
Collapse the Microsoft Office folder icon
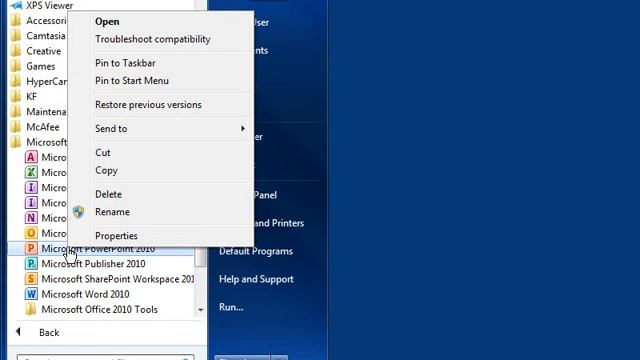(x=16, y=142)
